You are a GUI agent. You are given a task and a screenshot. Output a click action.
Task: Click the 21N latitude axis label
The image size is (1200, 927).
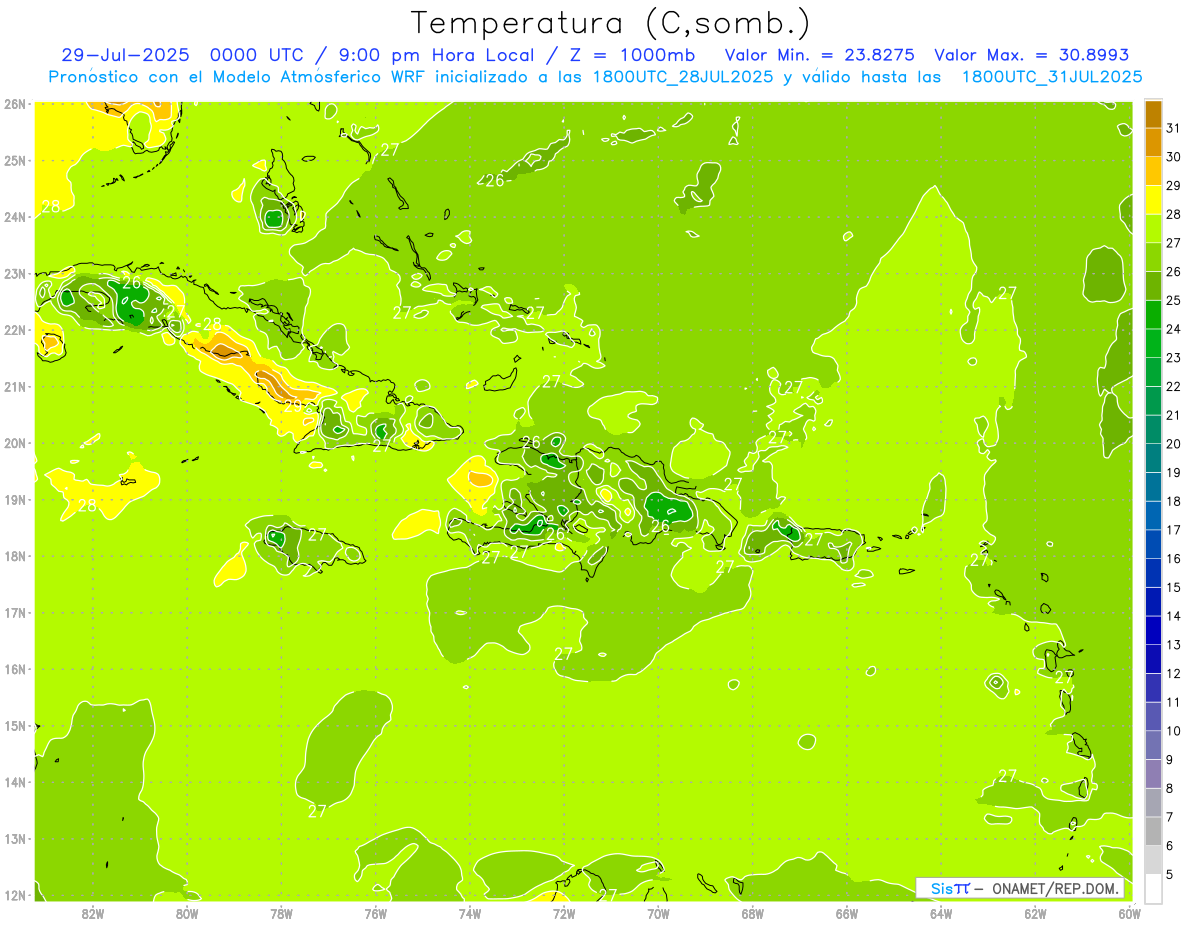coord(15,387)
